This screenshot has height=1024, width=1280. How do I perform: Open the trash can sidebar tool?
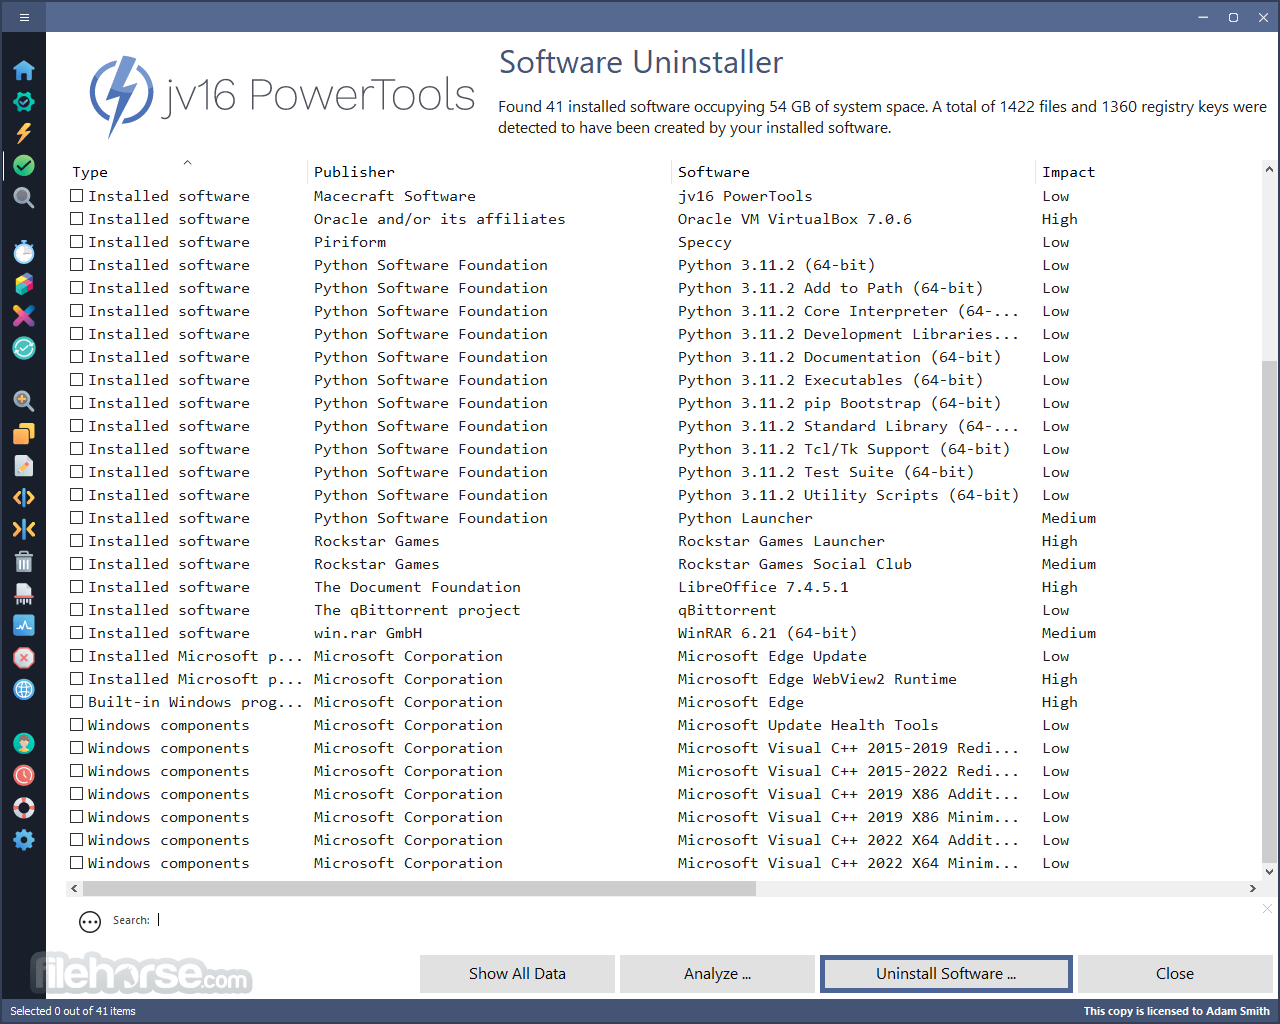(24, 561)
